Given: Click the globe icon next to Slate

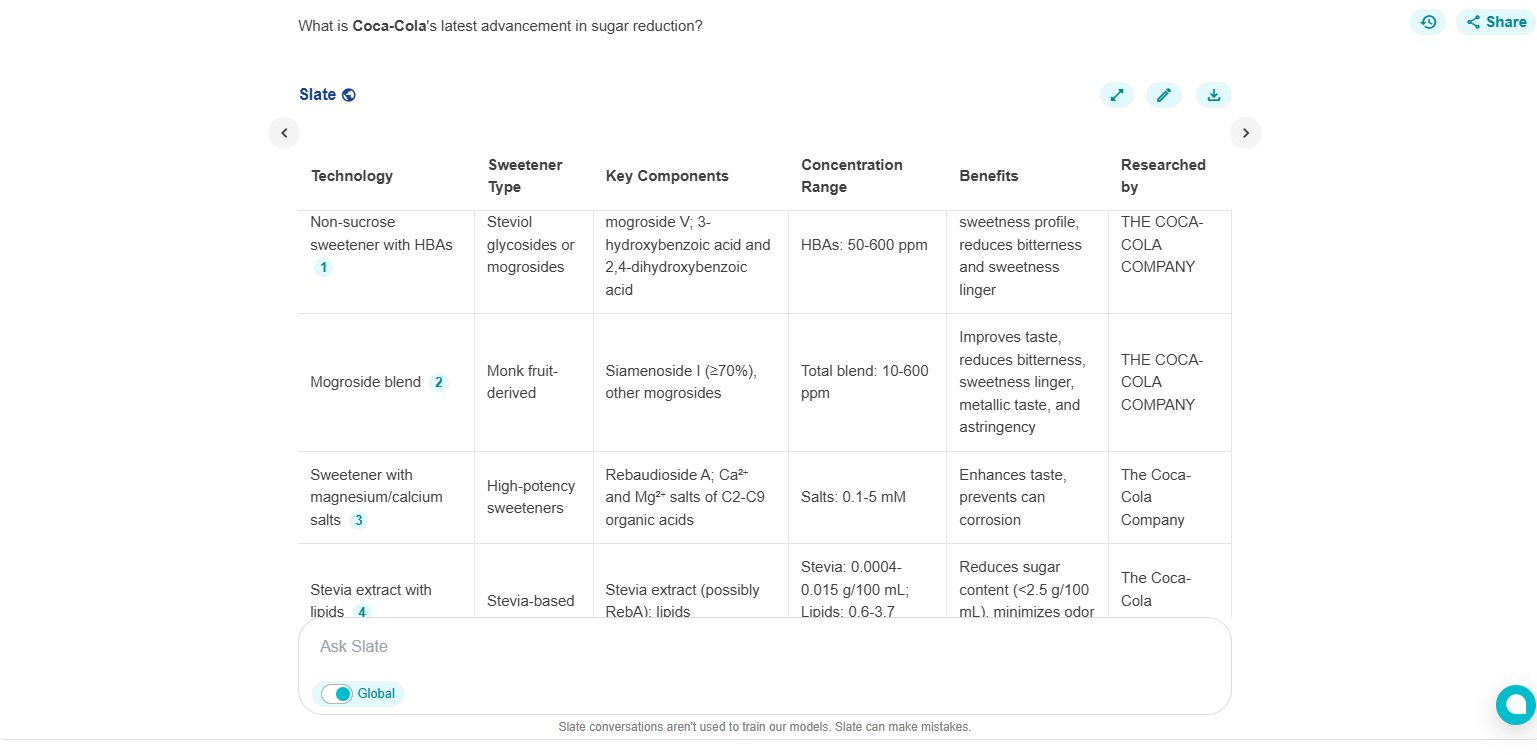Looking at the screenshot, I should pyautogui.click(x=348, y=94).
